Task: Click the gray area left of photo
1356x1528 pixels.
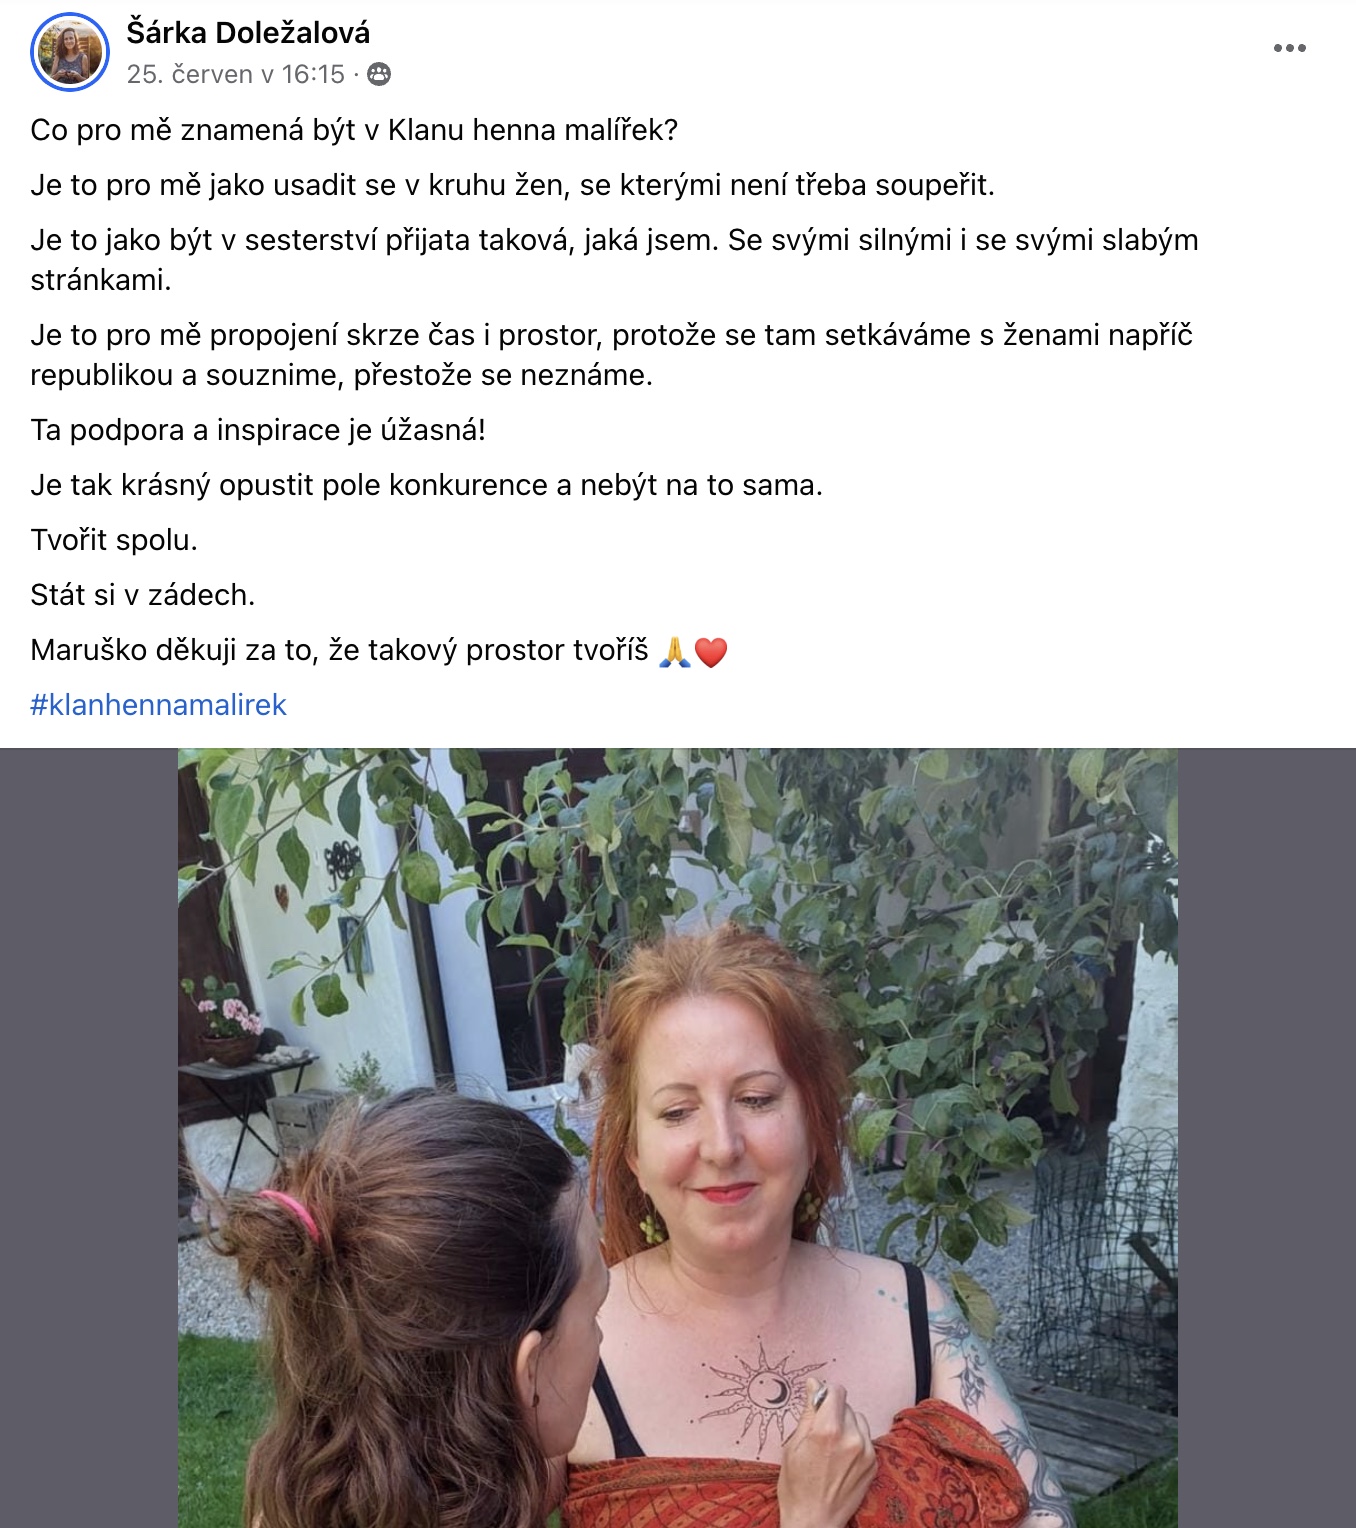Action: (x=89, y=1138)
